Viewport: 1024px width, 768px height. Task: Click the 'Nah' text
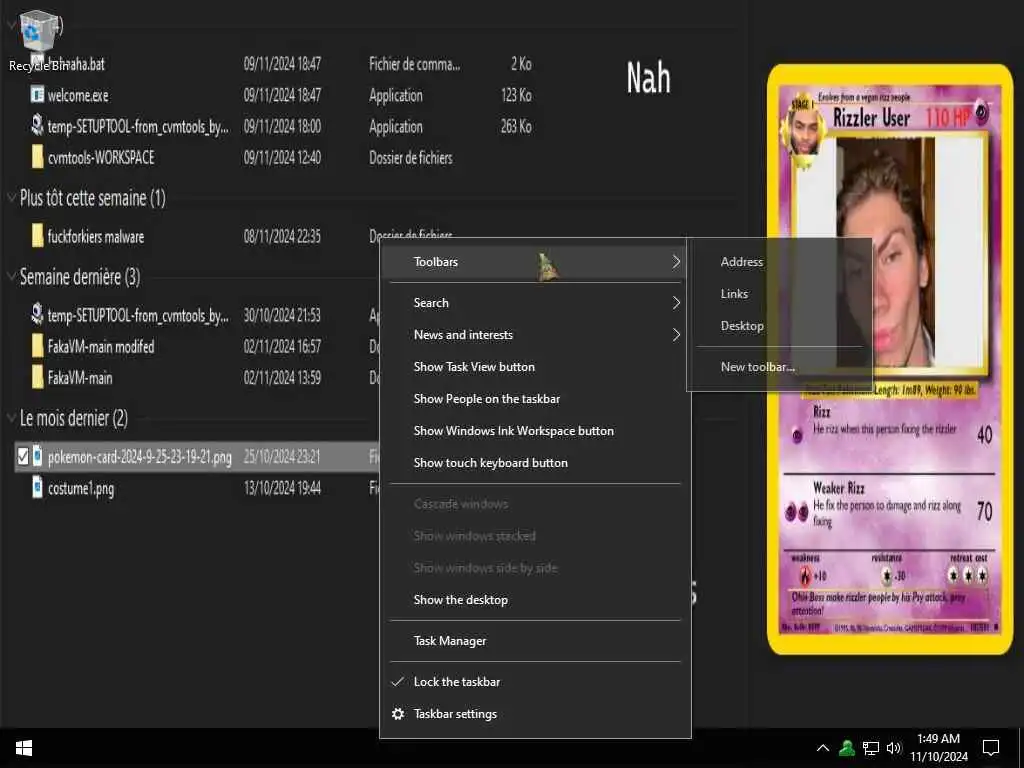(648, 78)
